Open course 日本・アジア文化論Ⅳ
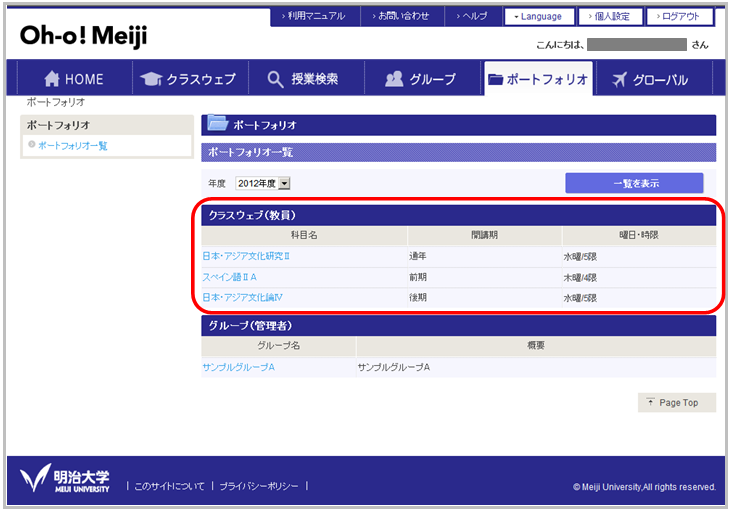 242,297
